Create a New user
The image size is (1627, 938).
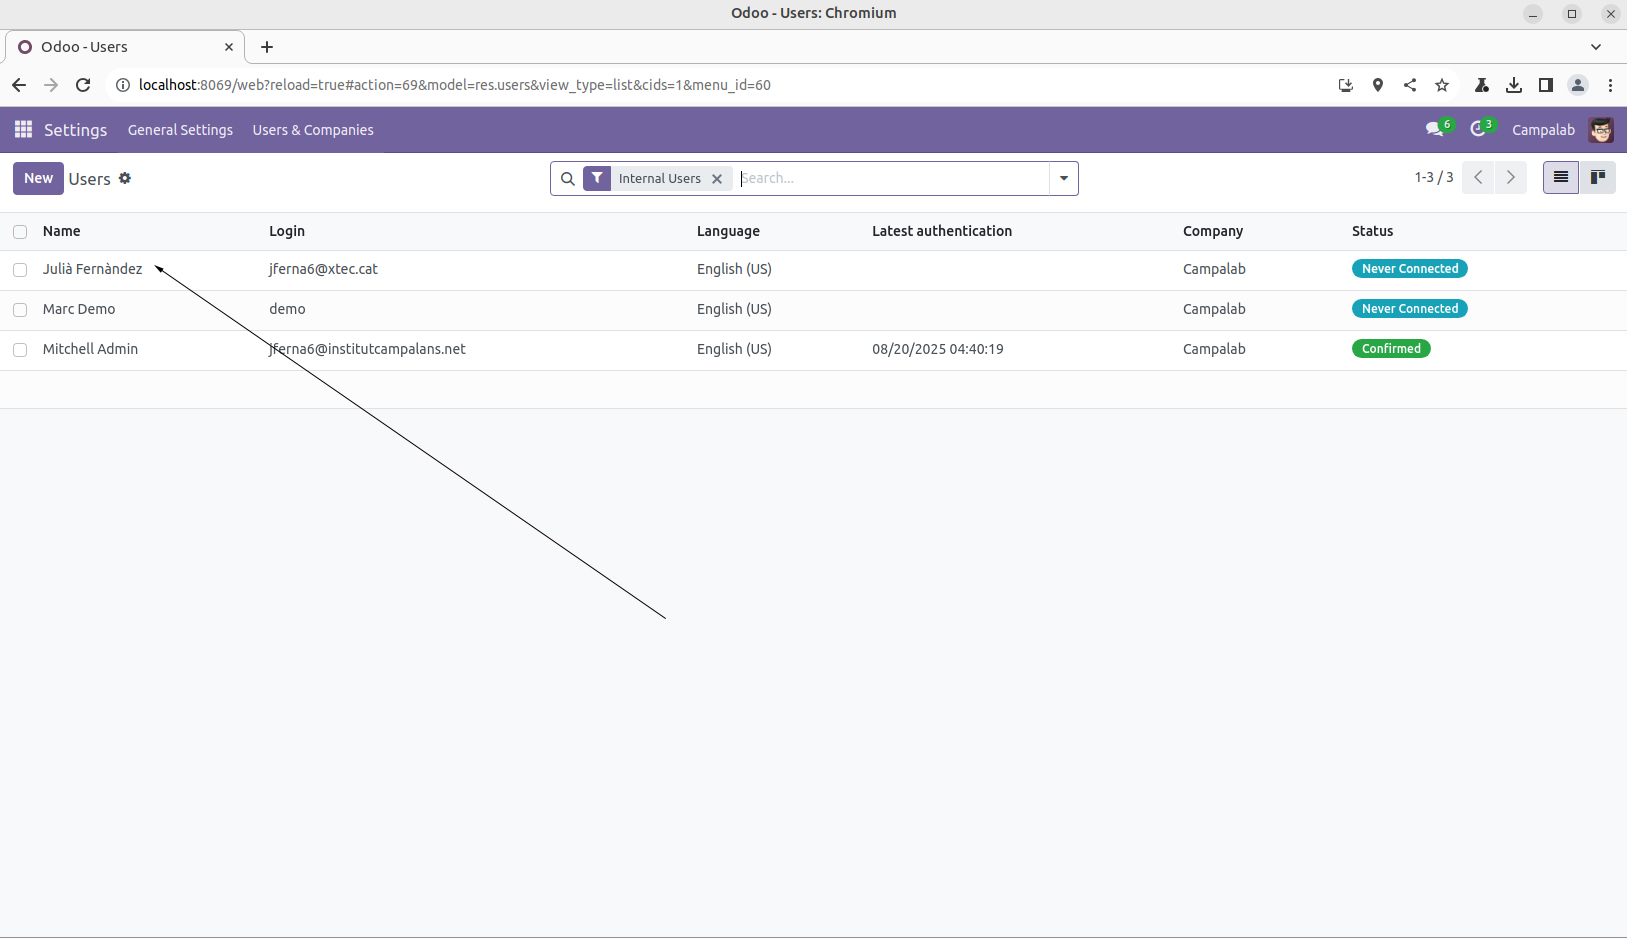pos(38,178)
